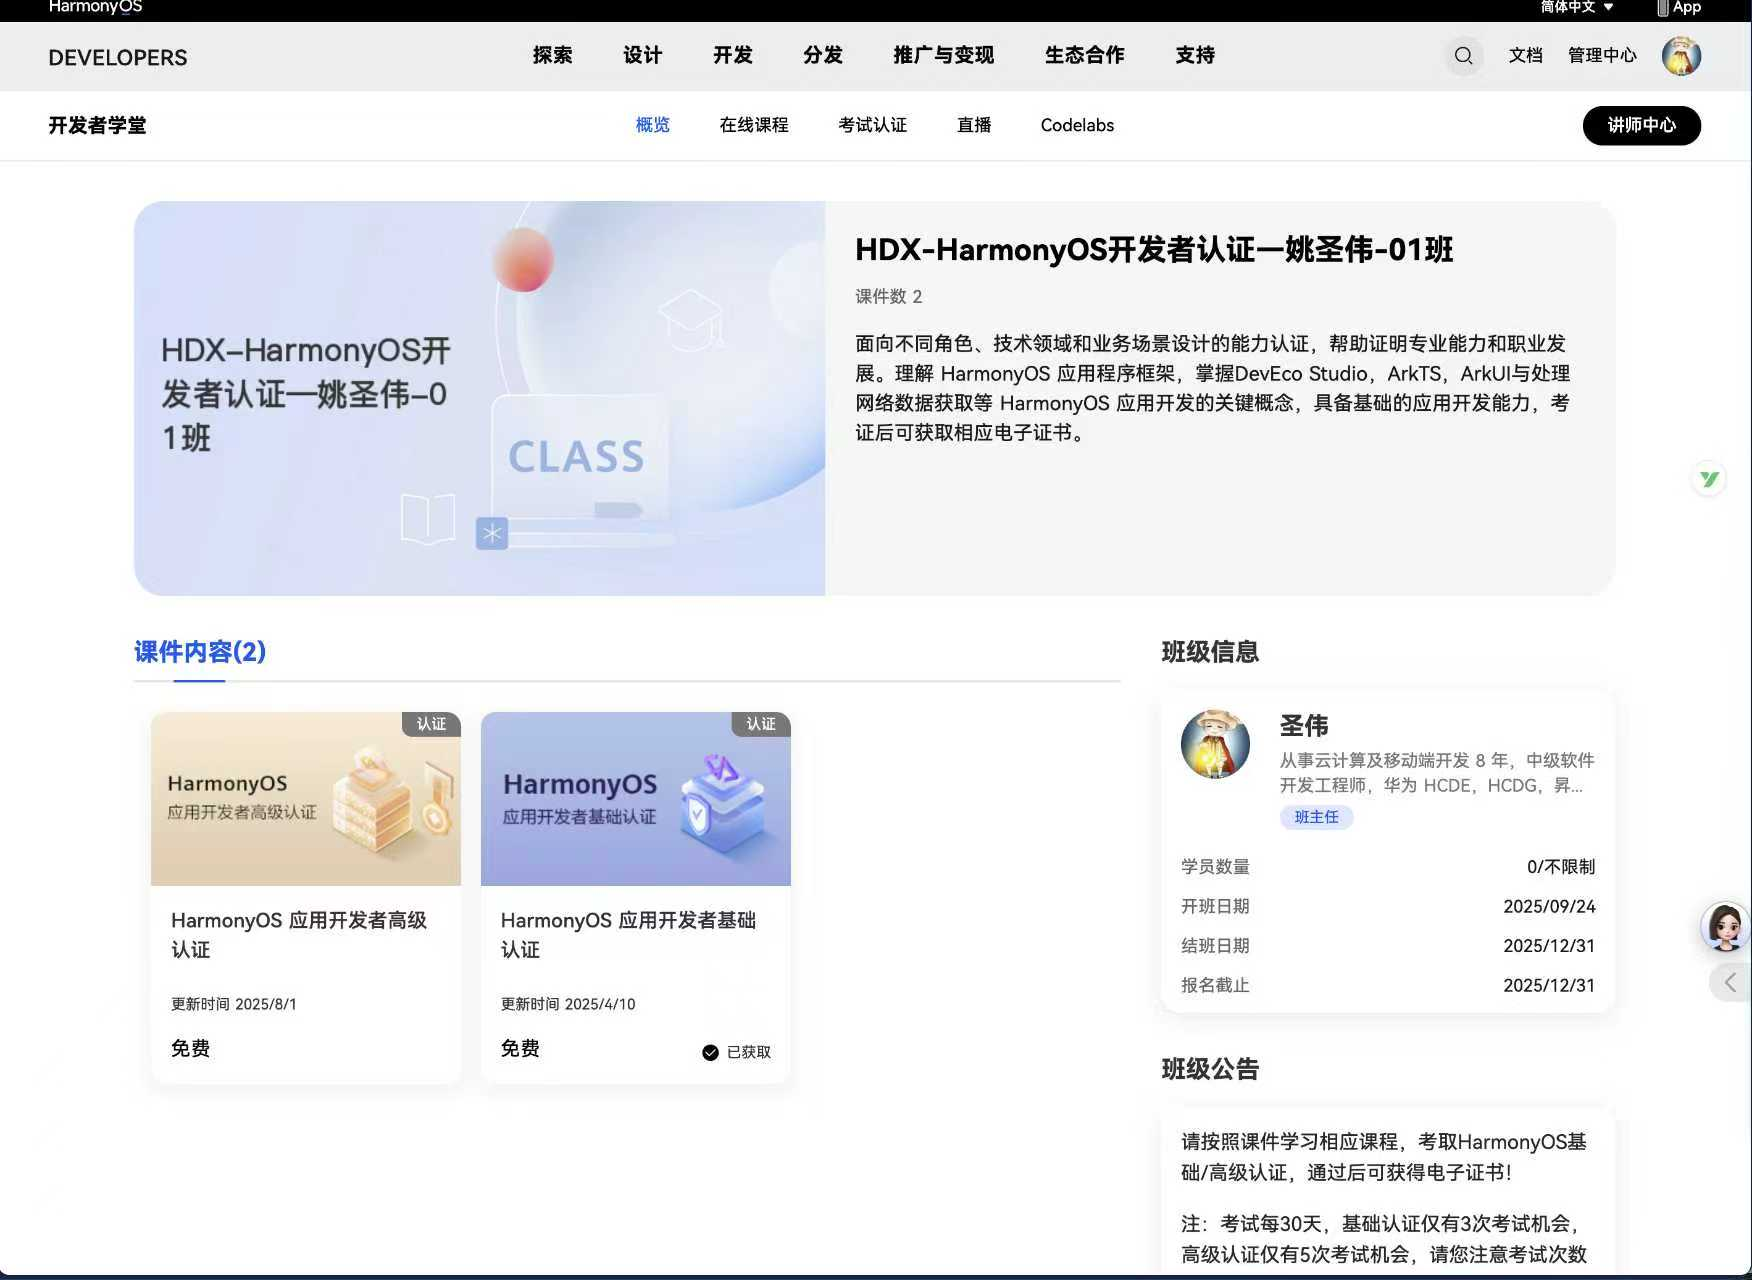1752x1280 pixels.
Task: Switch to 考试认证 tab
Action: [872, 125]
